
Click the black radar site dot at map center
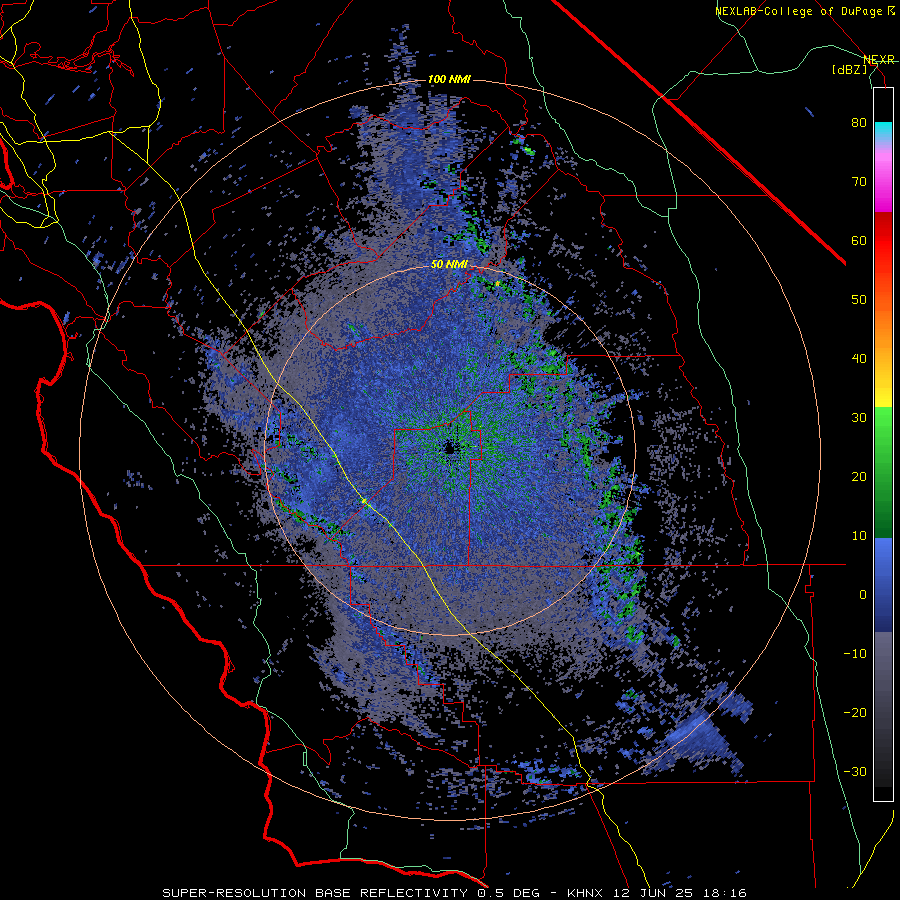(449, 448)
